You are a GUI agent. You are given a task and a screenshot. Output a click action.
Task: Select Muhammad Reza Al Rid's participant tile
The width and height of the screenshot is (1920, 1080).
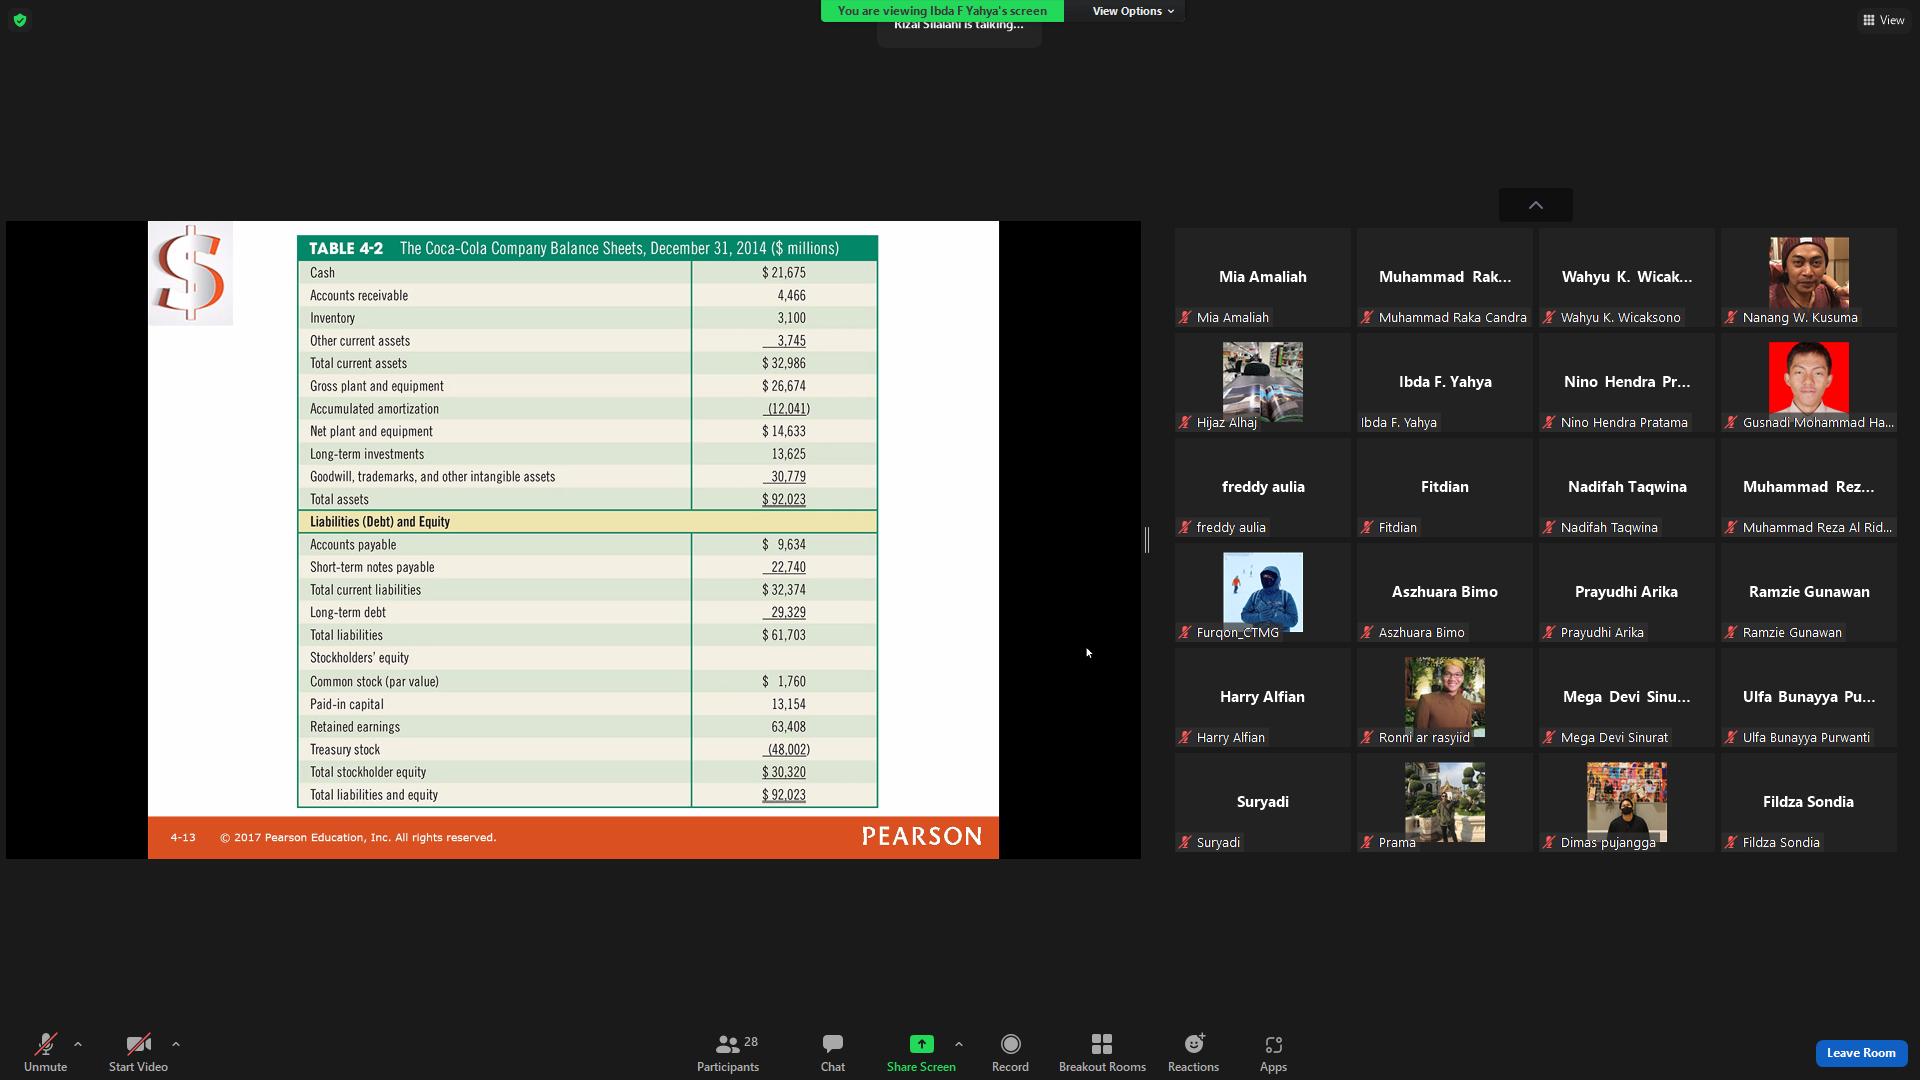[x=1809, y=487]
